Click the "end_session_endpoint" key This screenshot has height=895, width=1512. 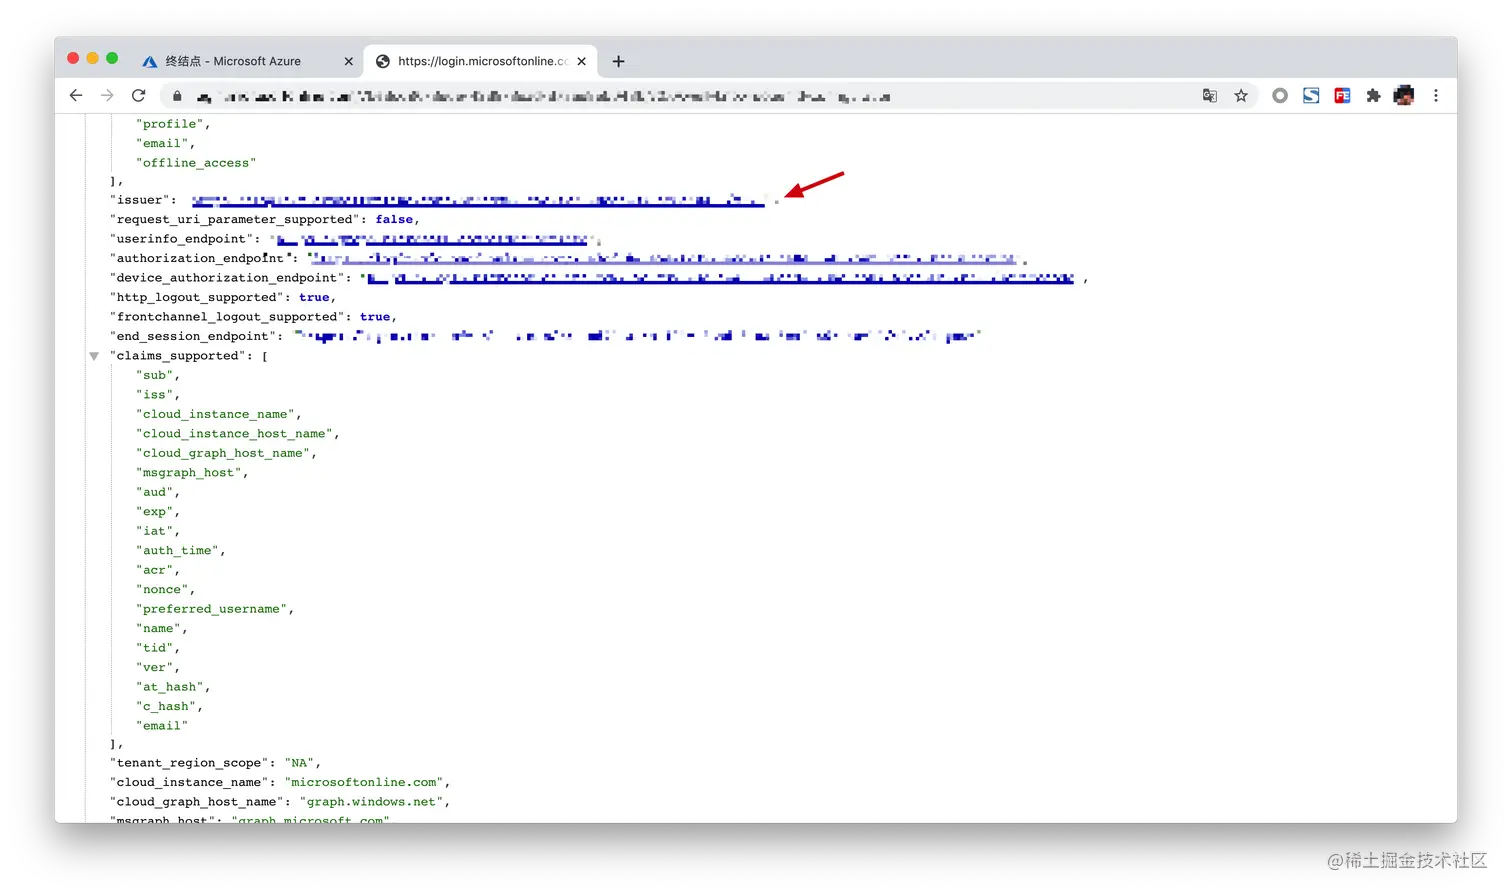click(x=193, y=337)
